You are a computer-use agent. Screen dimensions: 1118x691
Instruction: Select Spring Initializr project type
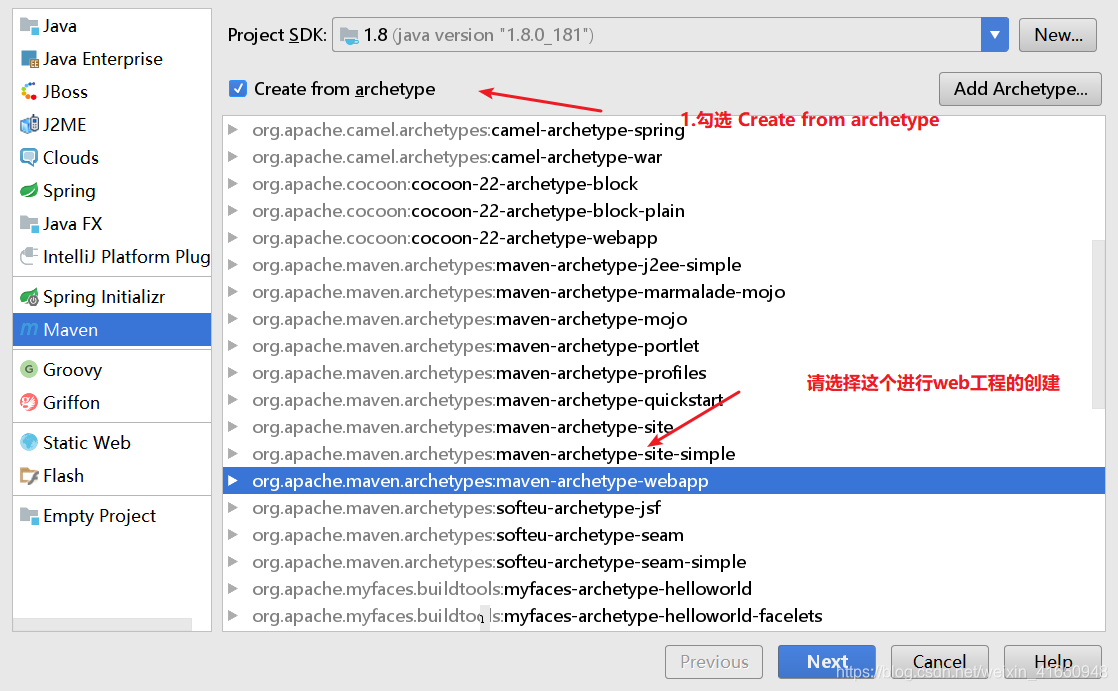[x=112, y=297]
